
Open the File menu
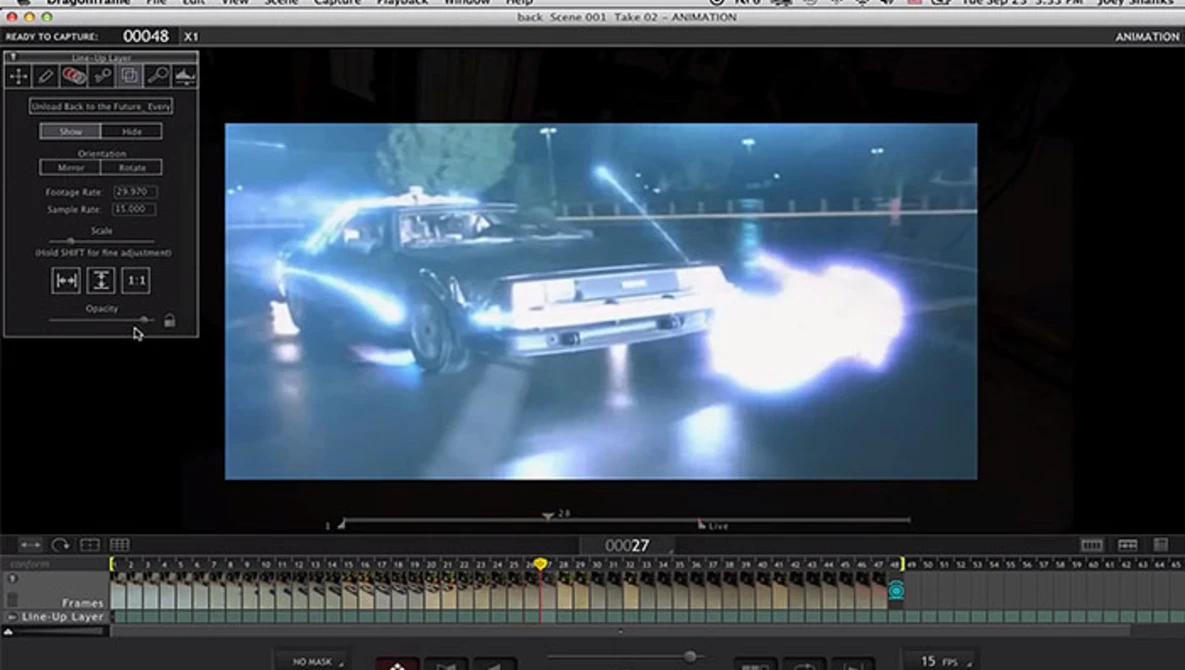point(156,2)
